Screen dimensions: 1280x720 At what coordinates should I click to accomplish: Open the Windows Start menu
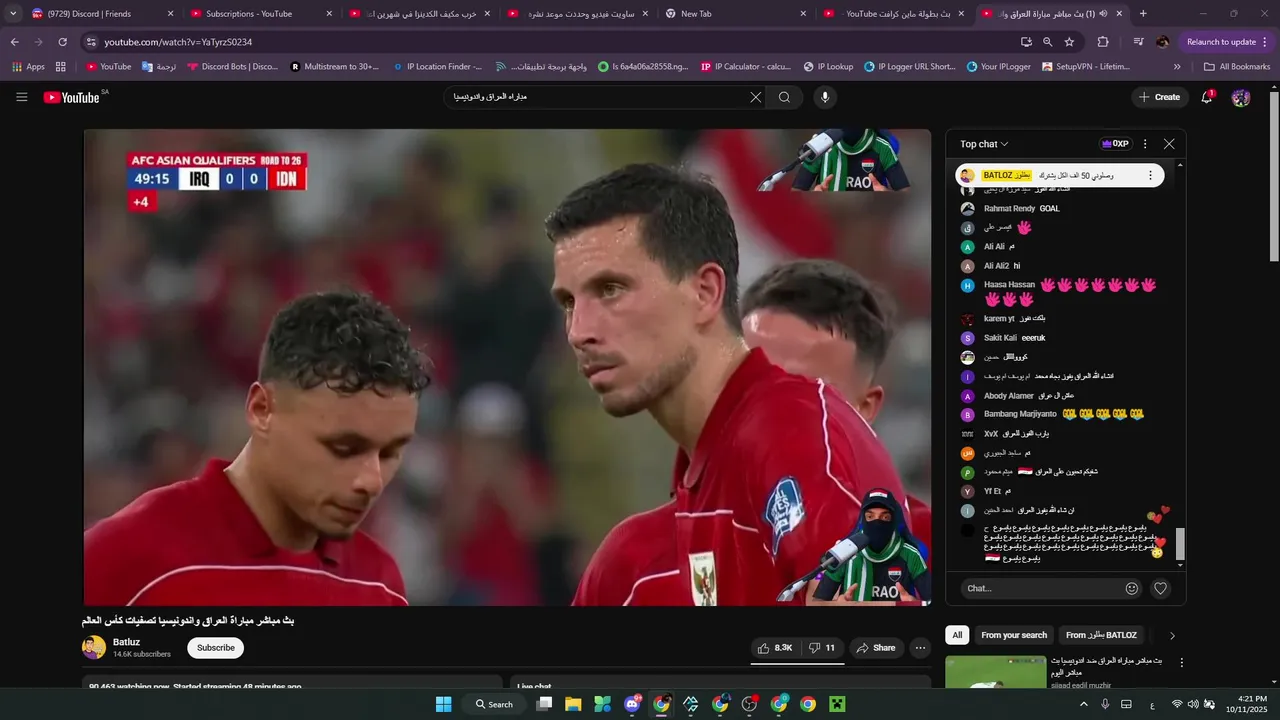[443, 704]
